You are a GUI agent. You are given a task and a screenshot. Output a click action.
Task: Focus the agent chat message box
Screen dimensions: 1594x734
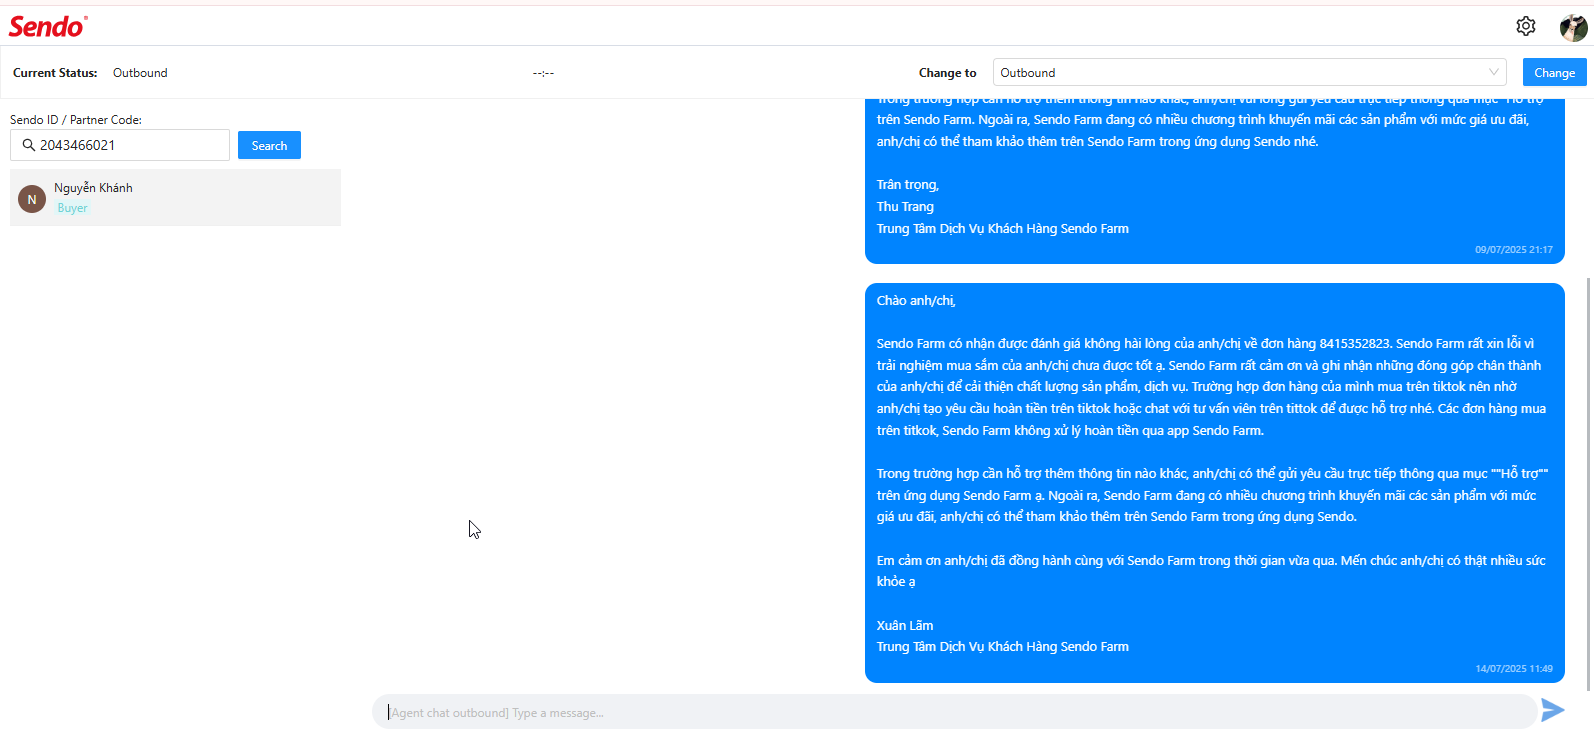(954, 712)
